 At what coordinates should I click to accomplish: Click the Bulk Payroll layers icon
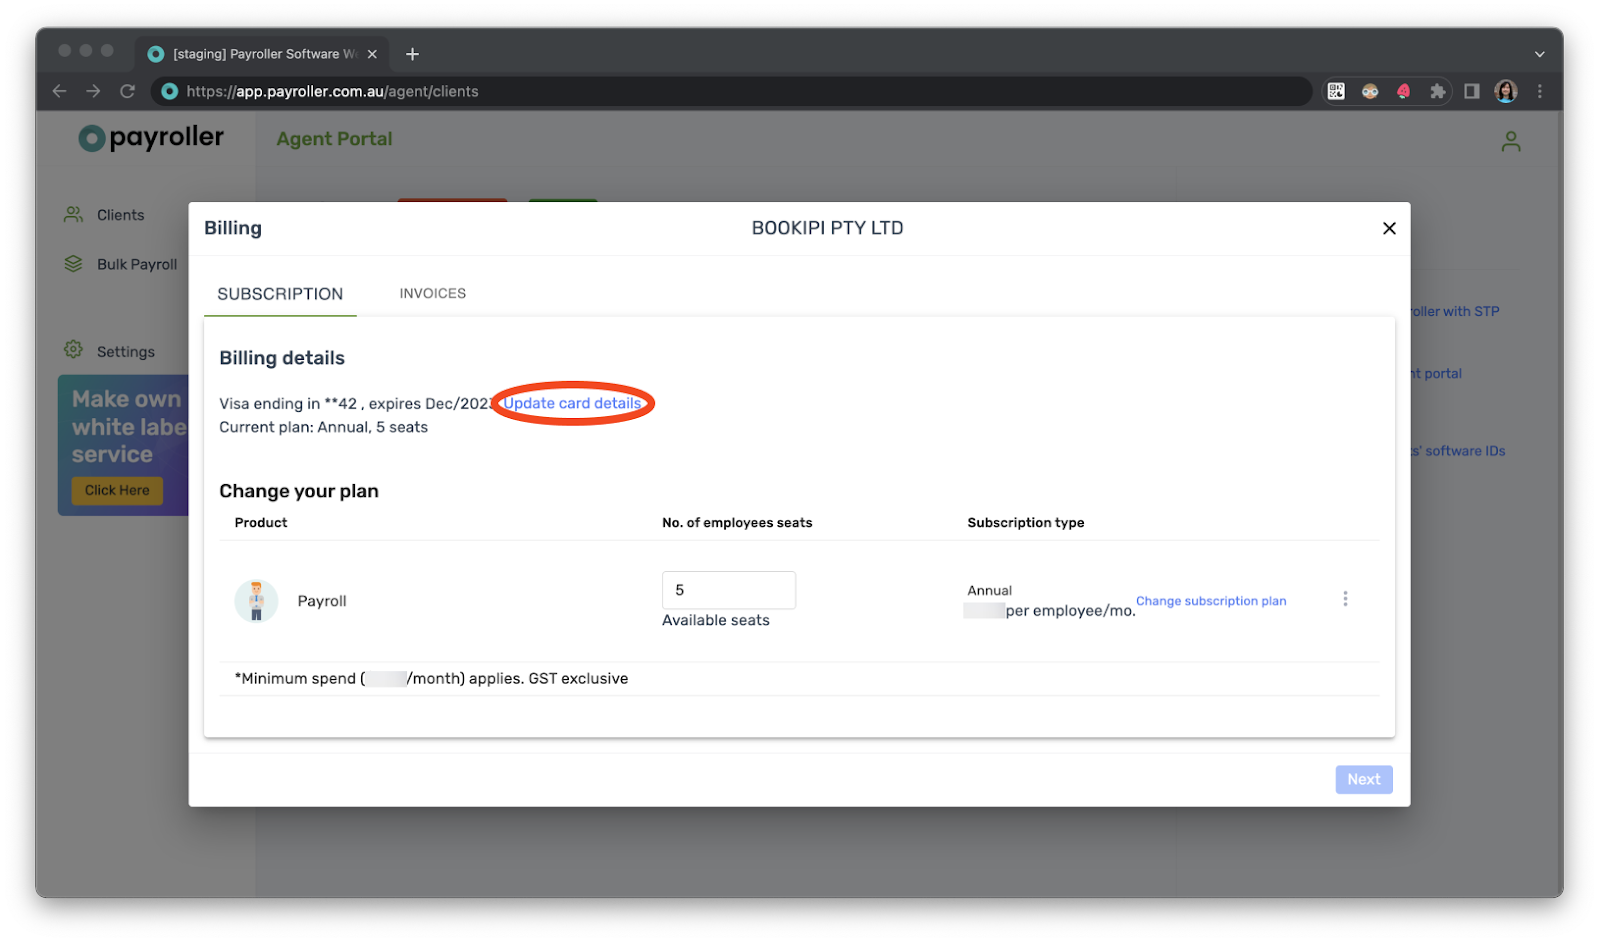74,264
